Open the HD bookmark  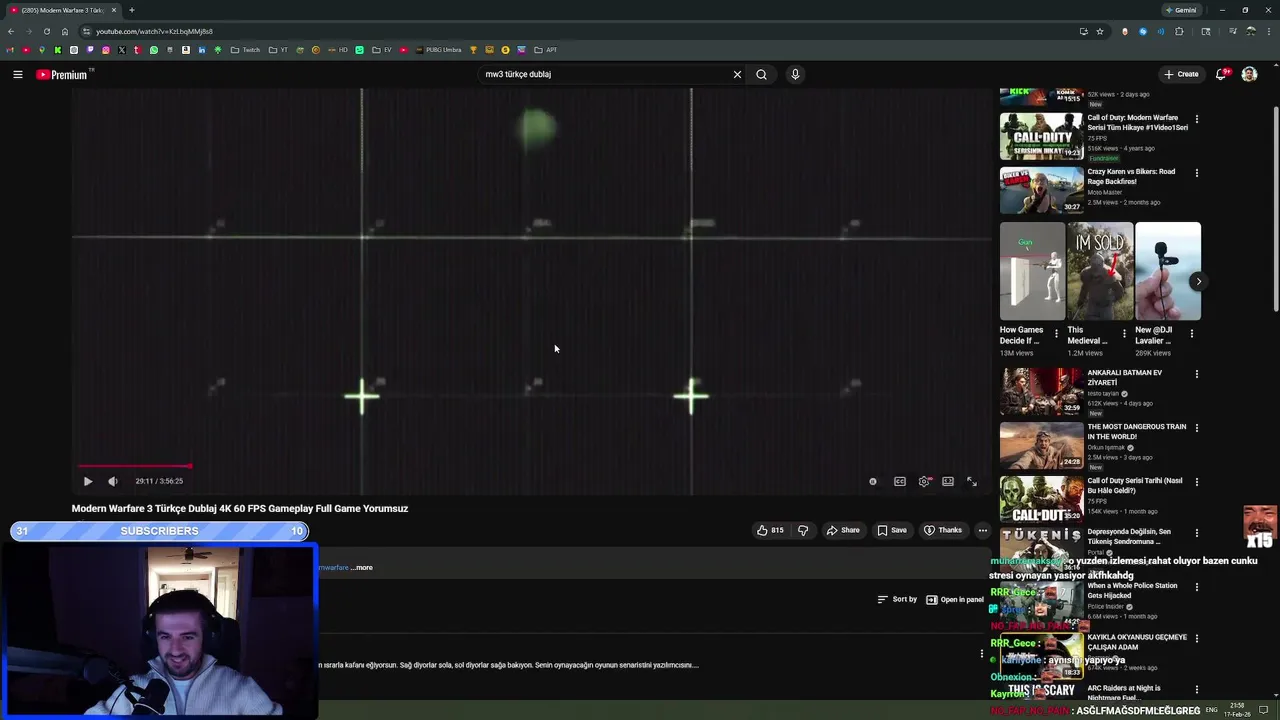pyautogui.click(x=338, y=50)
